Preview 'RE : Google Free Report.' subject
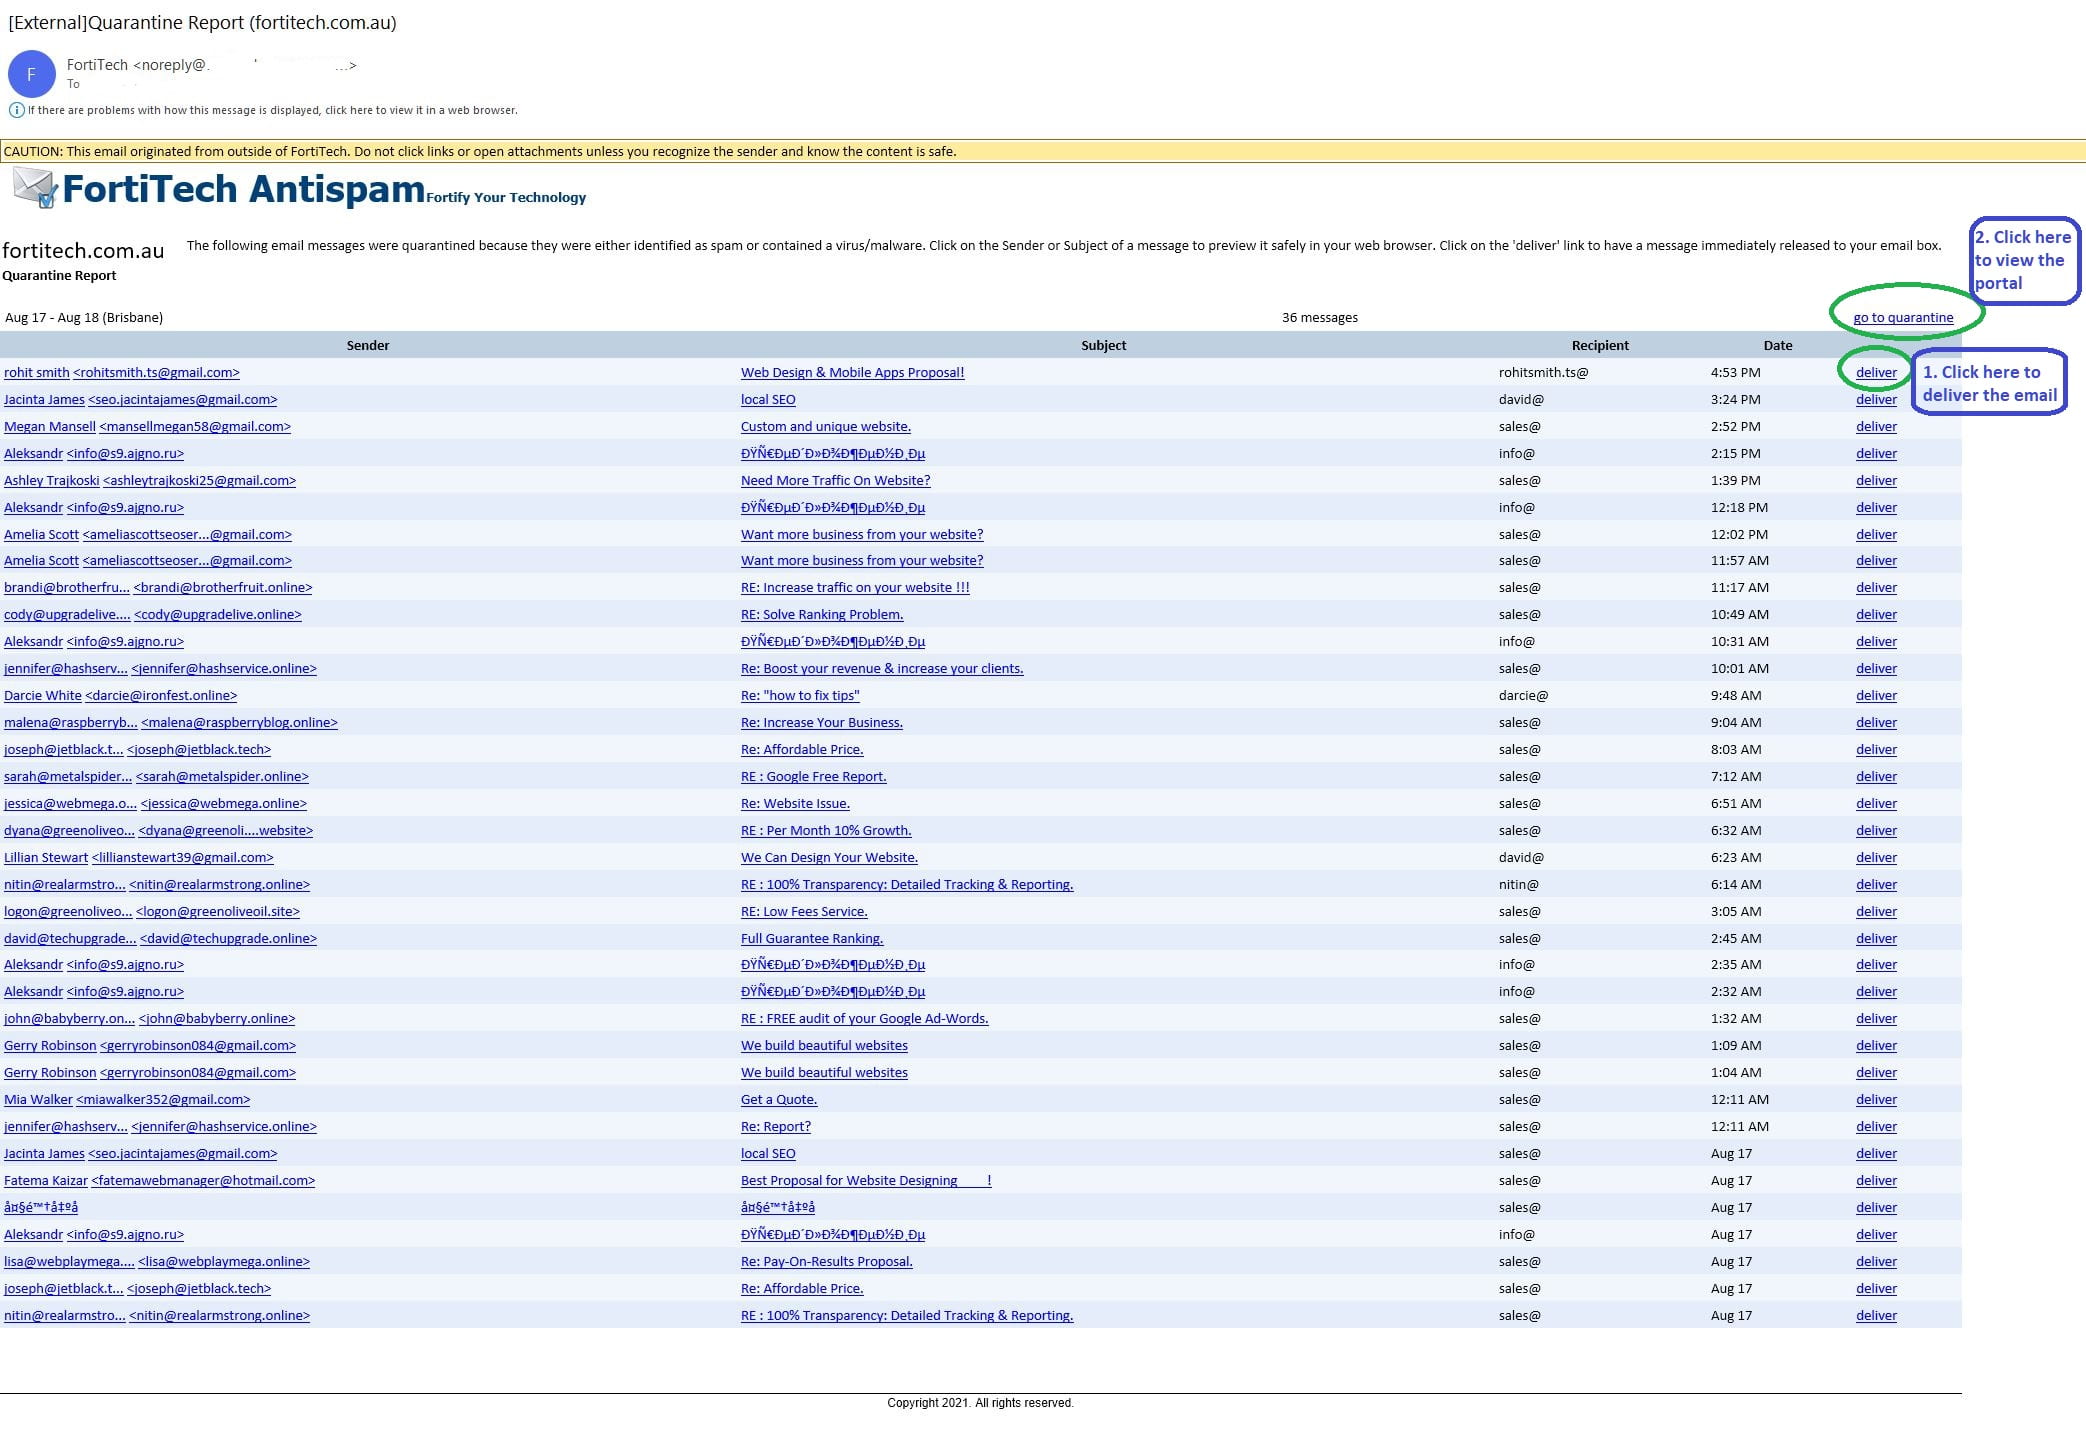Viewport: 2086px width, 1438px height. pyautogui.click(x=814, y=777)
